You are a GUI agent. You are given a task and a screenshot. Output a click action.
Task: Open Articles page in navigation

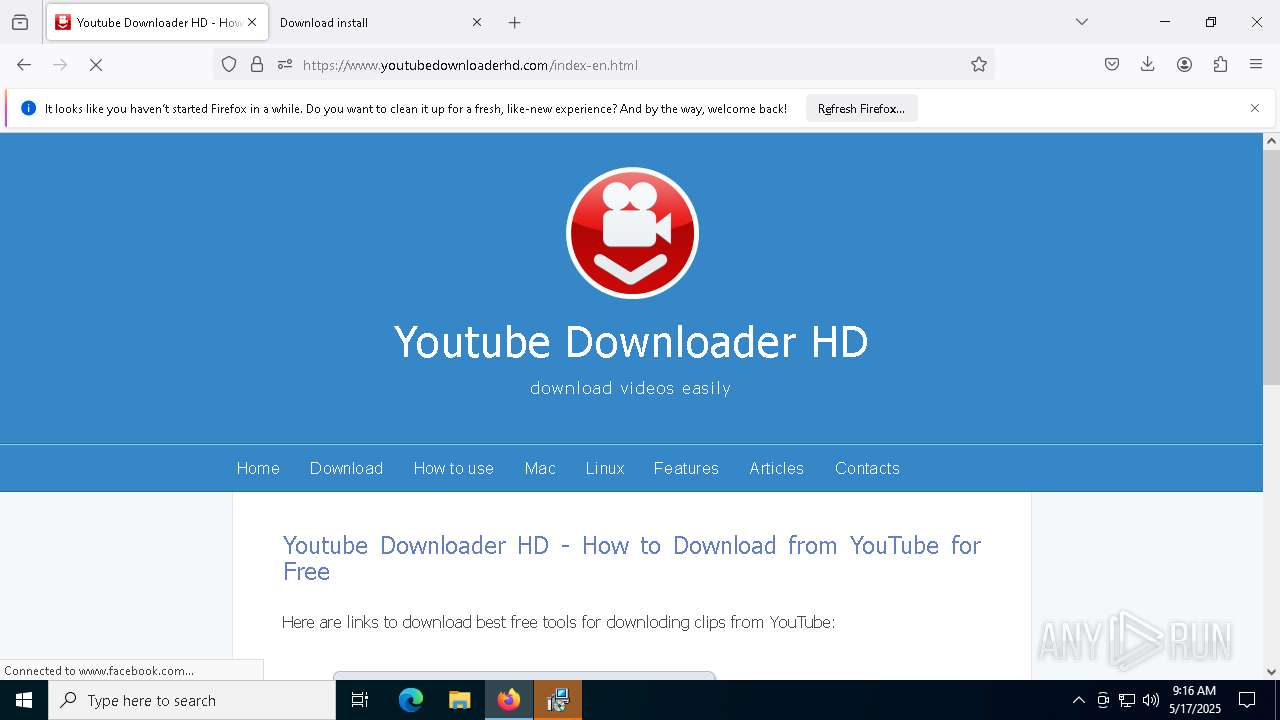pos(777,468)
